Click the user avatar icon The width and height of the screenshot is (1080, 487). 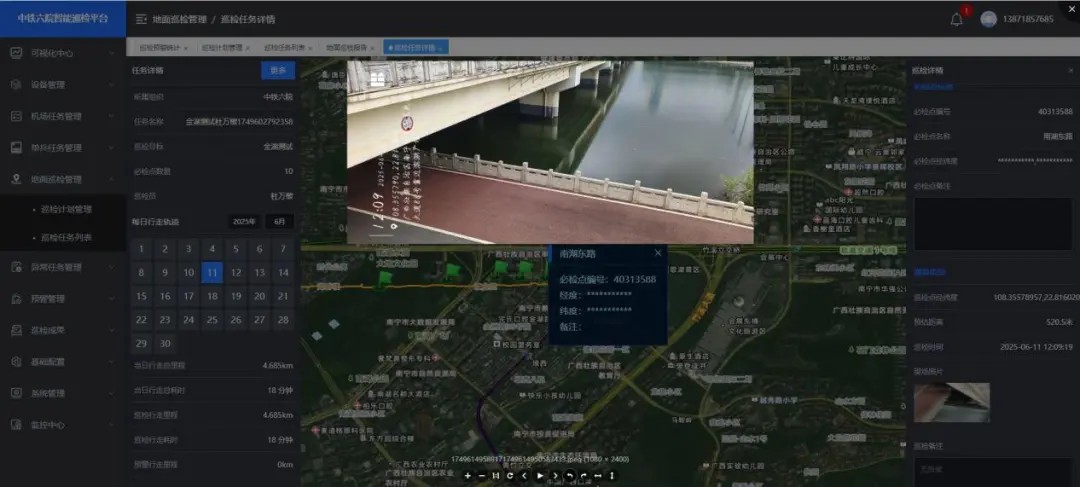(988, 19)
